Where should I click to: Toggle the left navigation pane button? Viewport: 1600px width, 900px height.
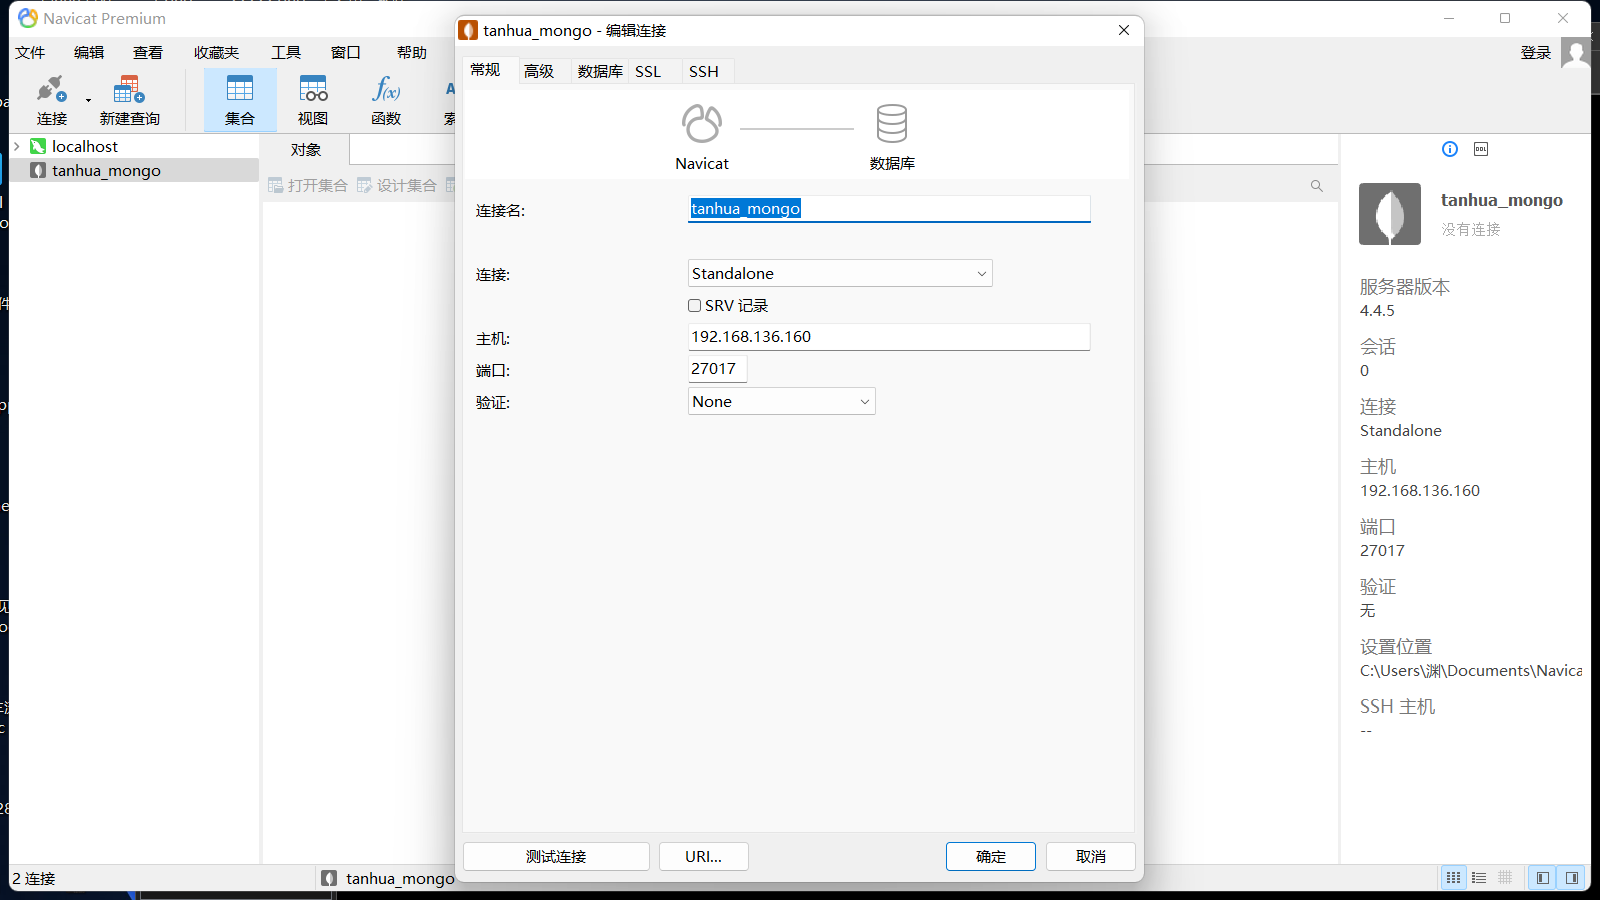(1543, 878)
